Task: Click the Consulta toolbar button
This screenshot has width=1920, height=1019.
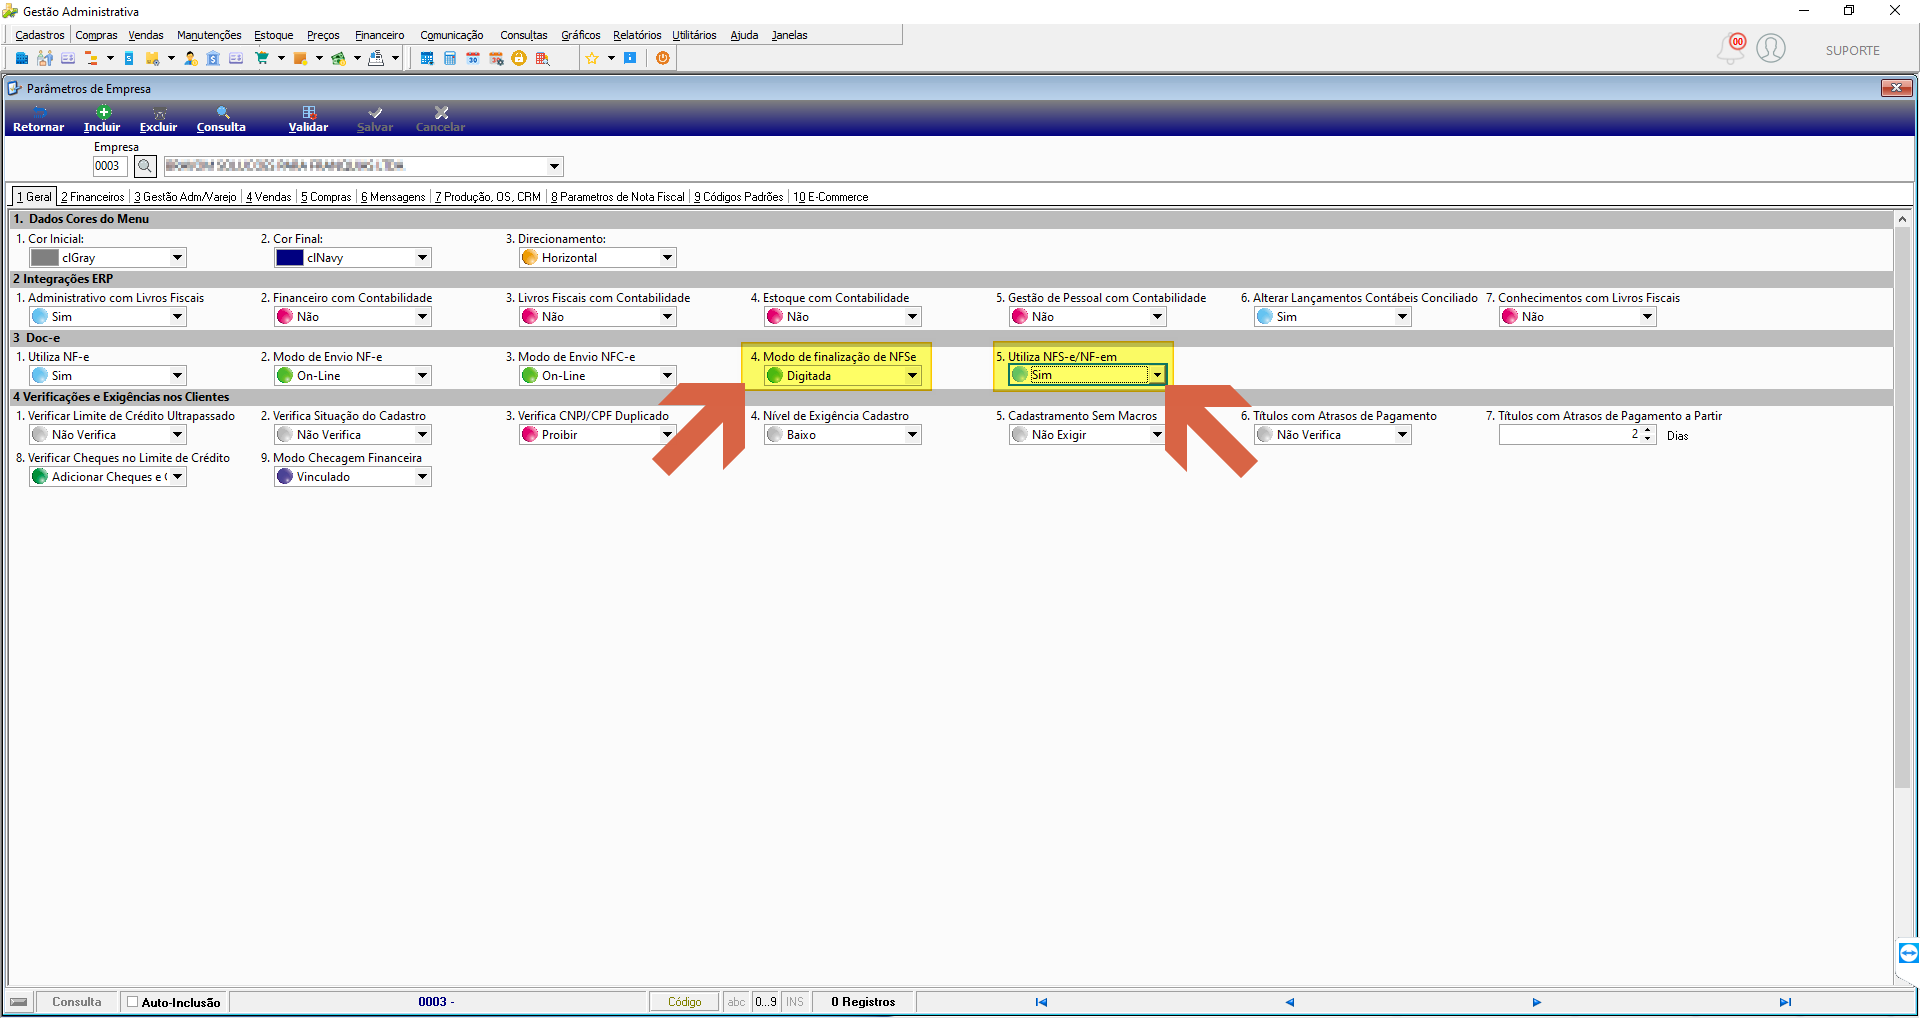Action: pos(221,119)
